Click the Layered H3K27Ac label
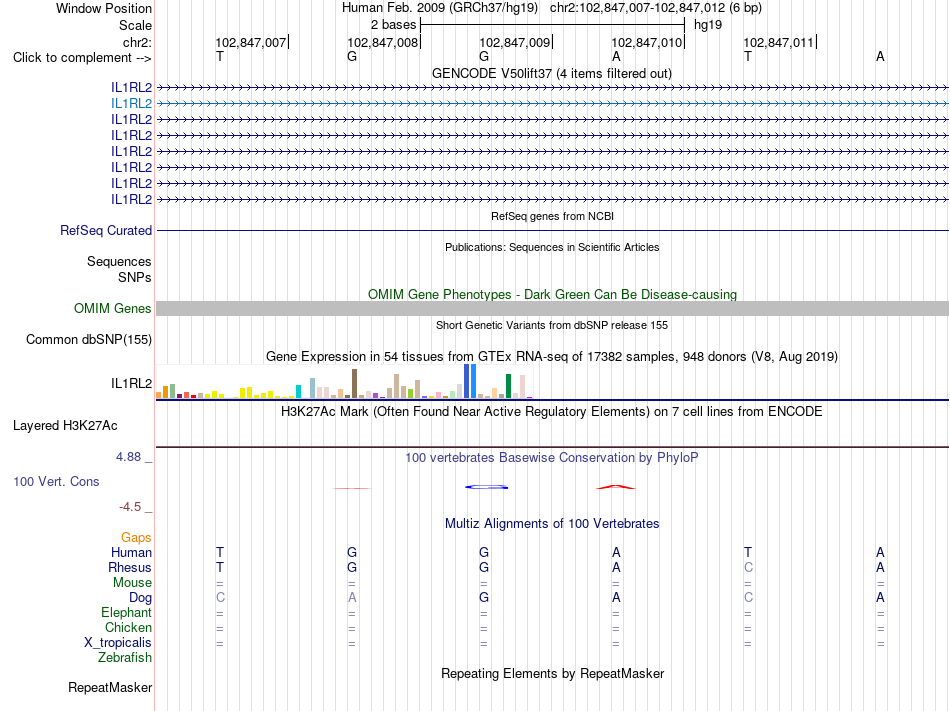Image resolution: width=950 pixels, height=711 pixels. tap(65, 426)
